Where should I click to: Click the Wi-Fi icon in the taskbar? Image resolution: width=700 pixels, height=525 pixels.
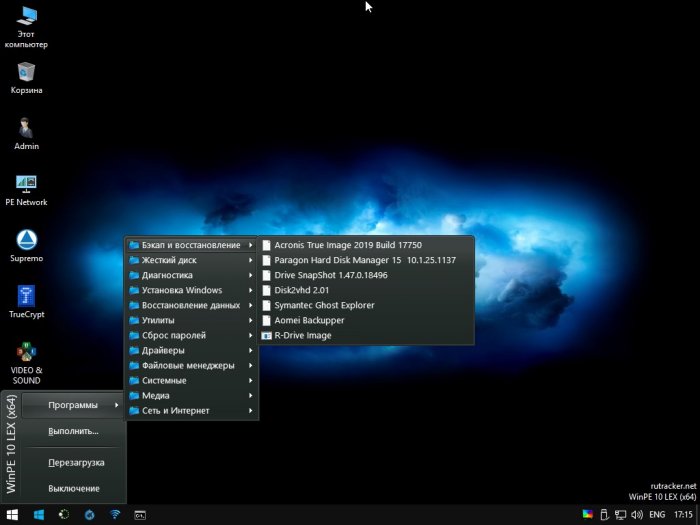pos(115,515)
